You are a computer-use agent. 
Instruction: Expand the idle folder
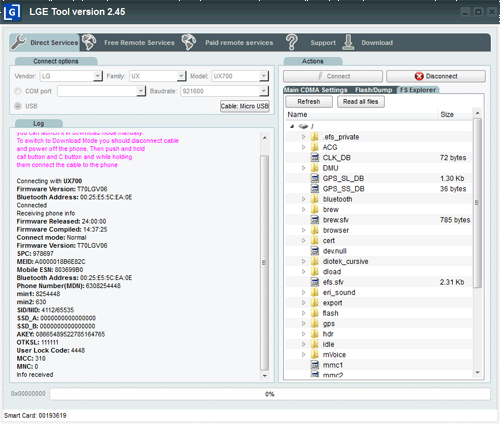click(303, 344)
